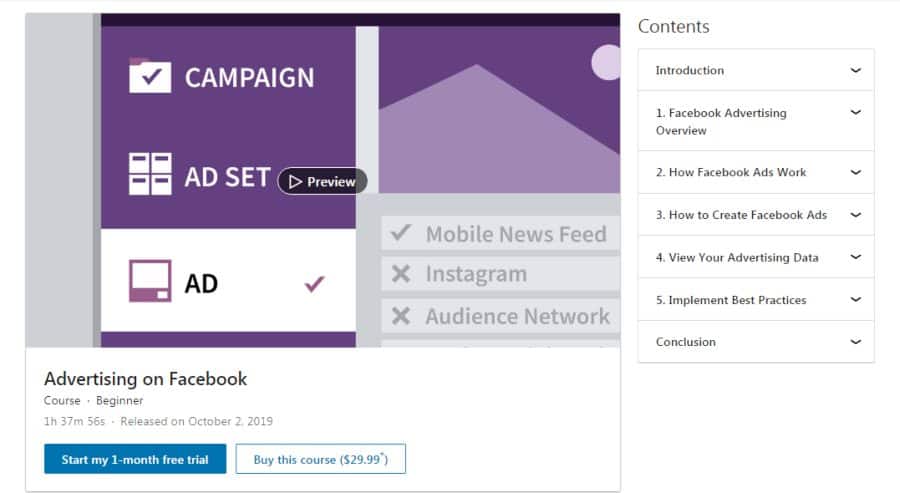Click the duration 1h 37m 56s text
Image resolution: width=900 pixels, height=493 pixels.
(75, 421)
